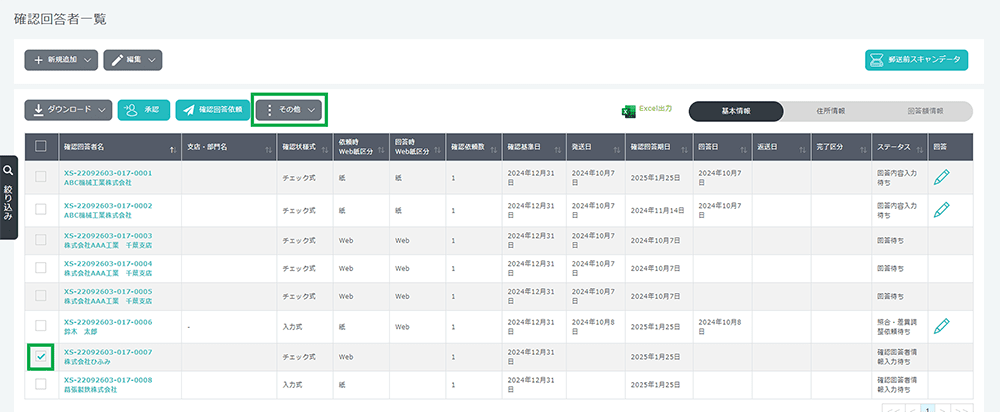Open the その他 dropdown menu
Viewport: 1000px width, 412px height.
(289, 110)
